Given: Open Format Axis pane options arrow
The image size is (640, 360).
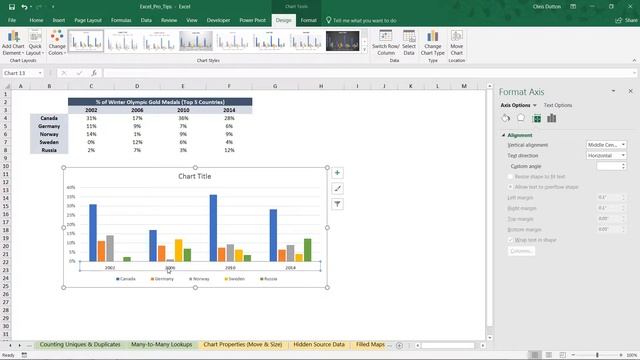Looking at the screenshot, I should pos(613,91).
